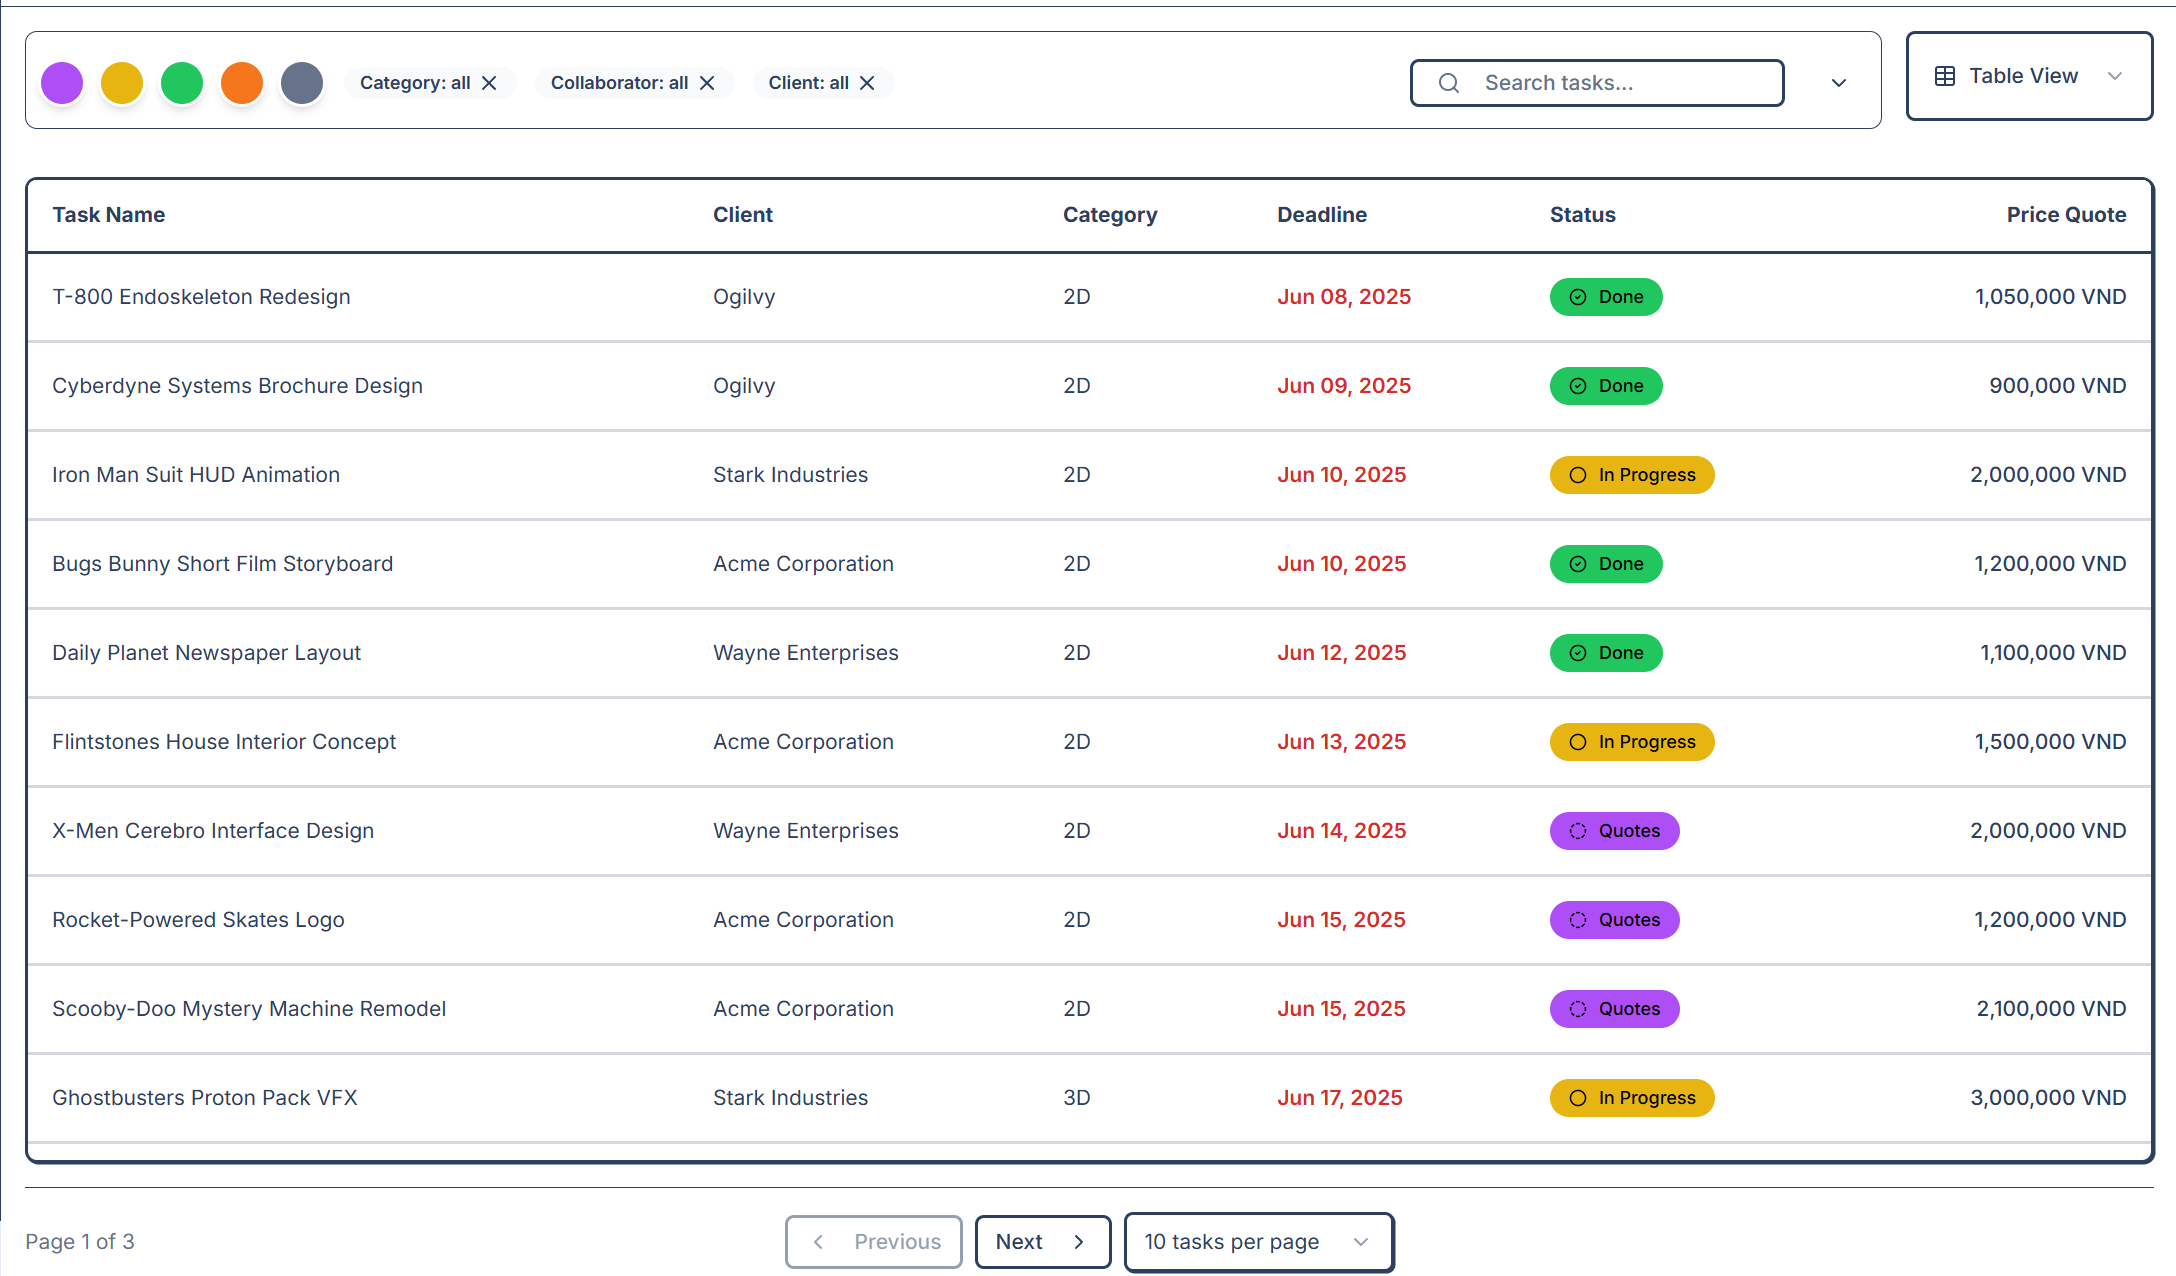Remove the Collaborator: all filter chip
The image size is (2176, 1276).
[x=707, y=83]
